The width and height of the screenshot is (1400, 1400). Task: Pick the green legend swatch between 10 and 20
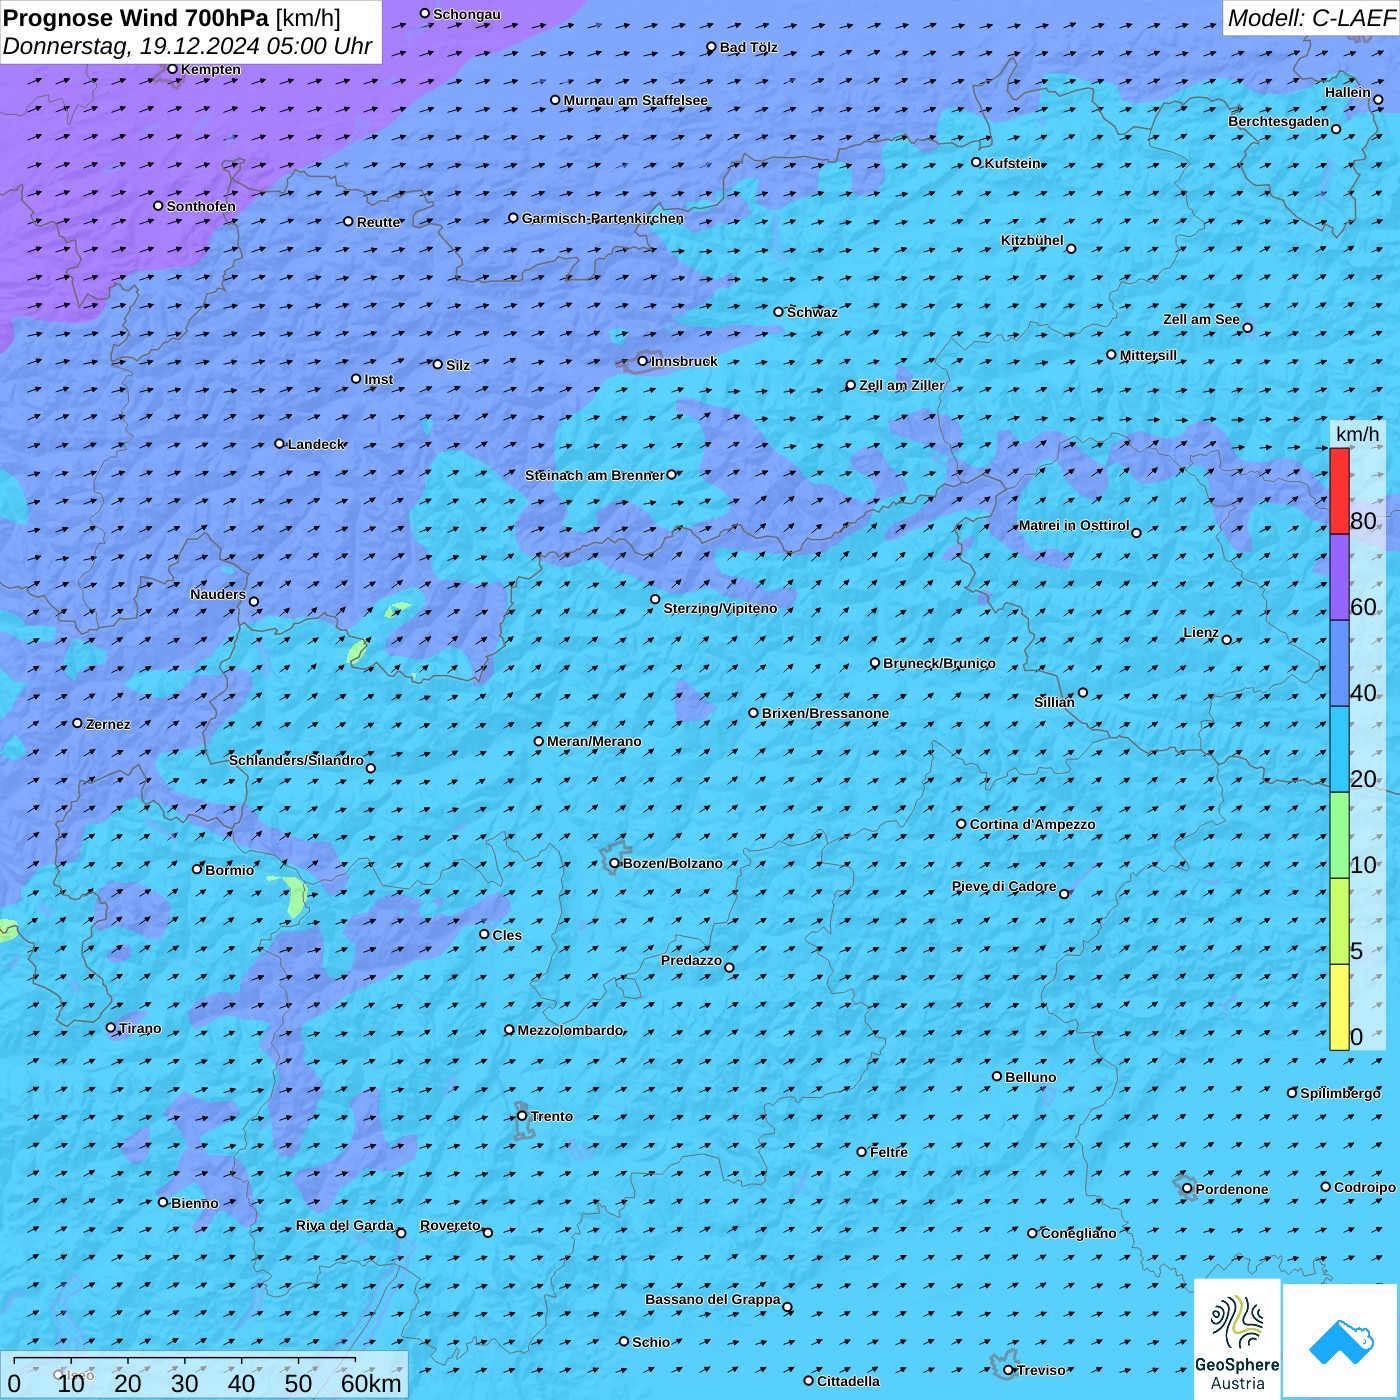click(x=1339, y=835)
